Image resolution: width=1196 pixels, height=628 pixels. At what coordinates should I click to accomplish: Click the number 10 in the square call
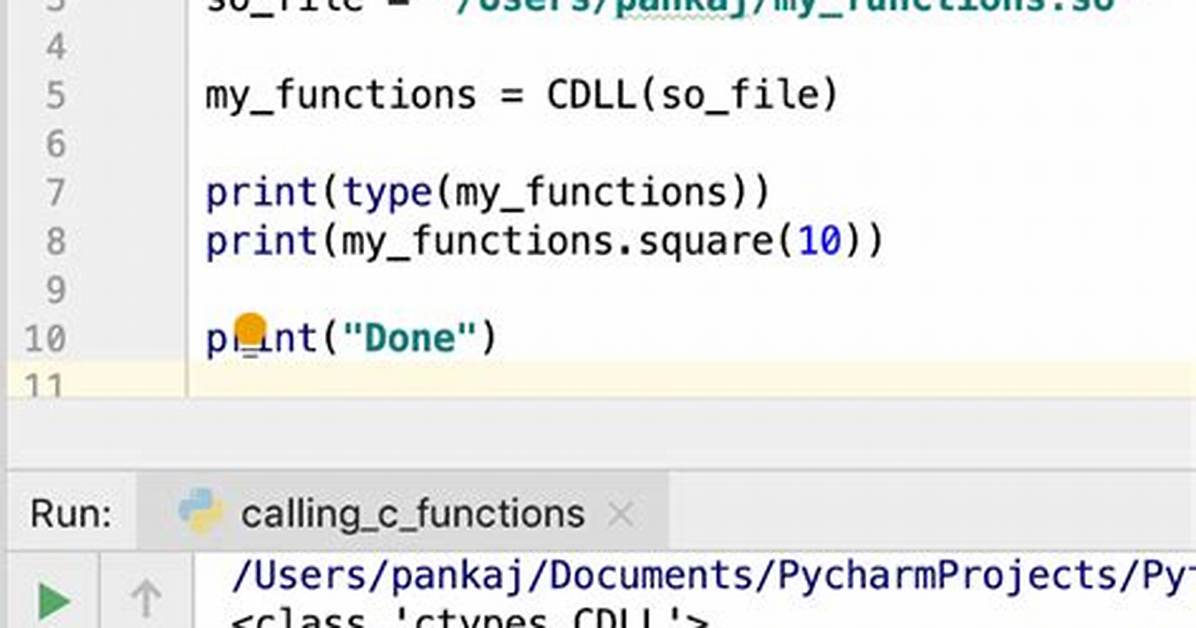tap(819, 241)
